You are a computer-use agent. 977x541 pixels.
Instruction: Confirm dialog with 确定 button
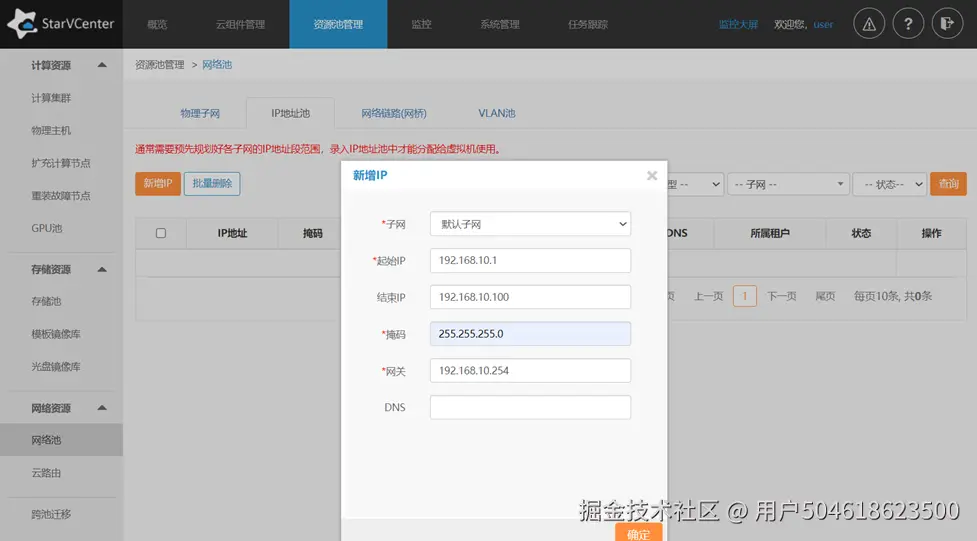click(639, 533)
